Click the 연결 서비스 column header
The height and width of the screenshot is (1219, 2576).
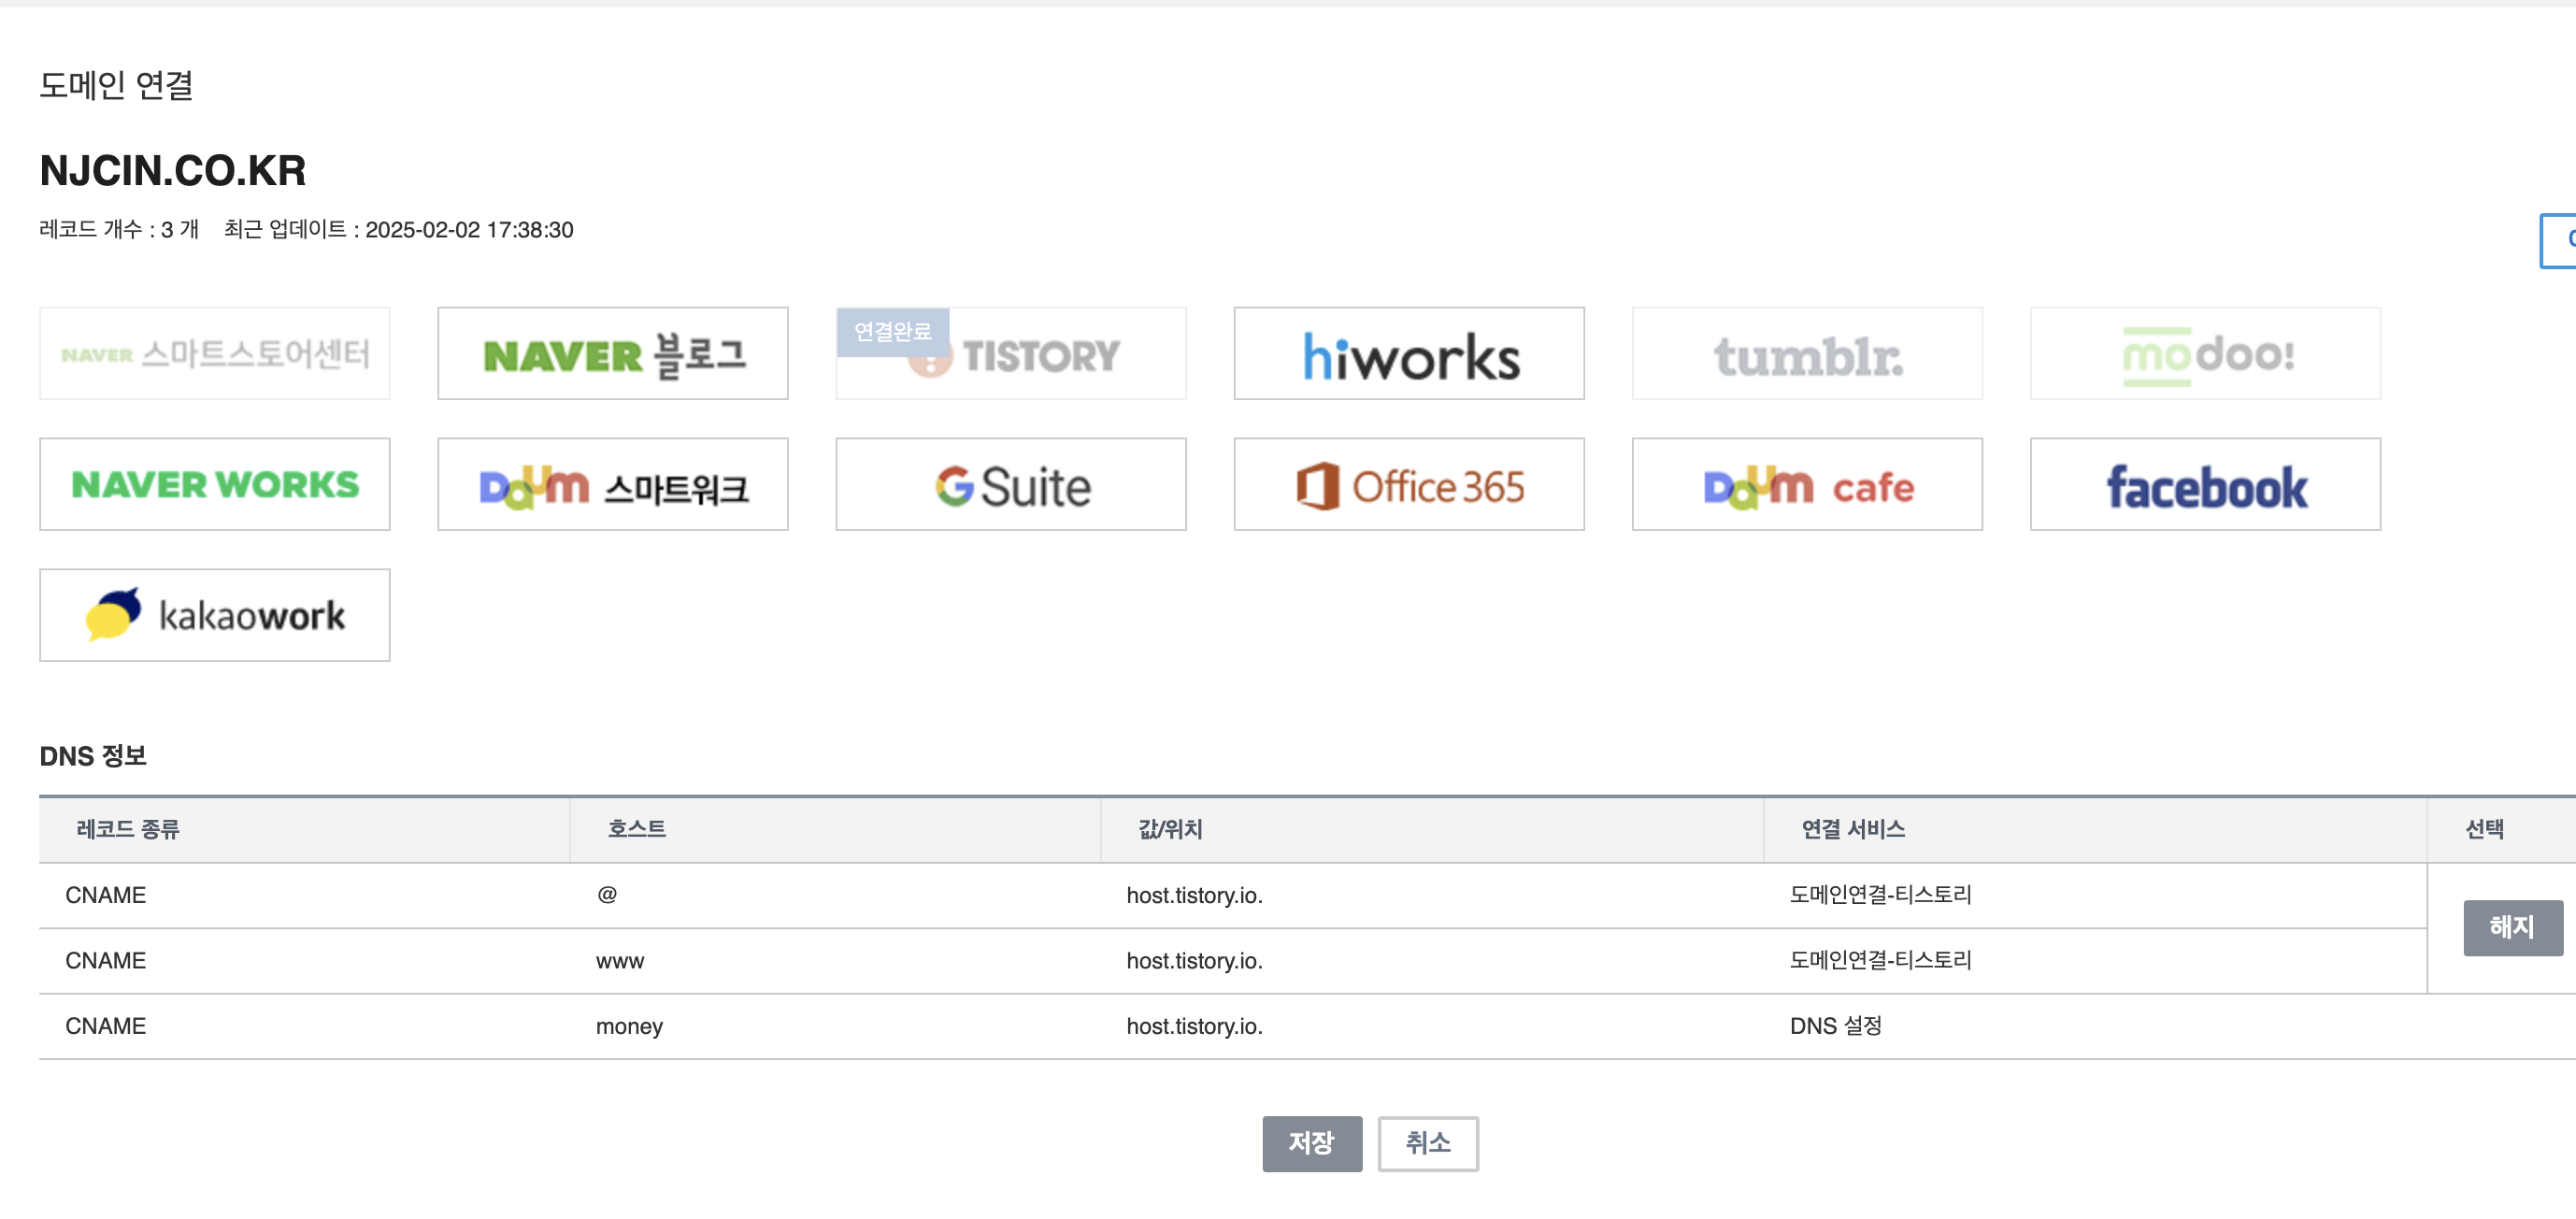[x=1852, y=829]
